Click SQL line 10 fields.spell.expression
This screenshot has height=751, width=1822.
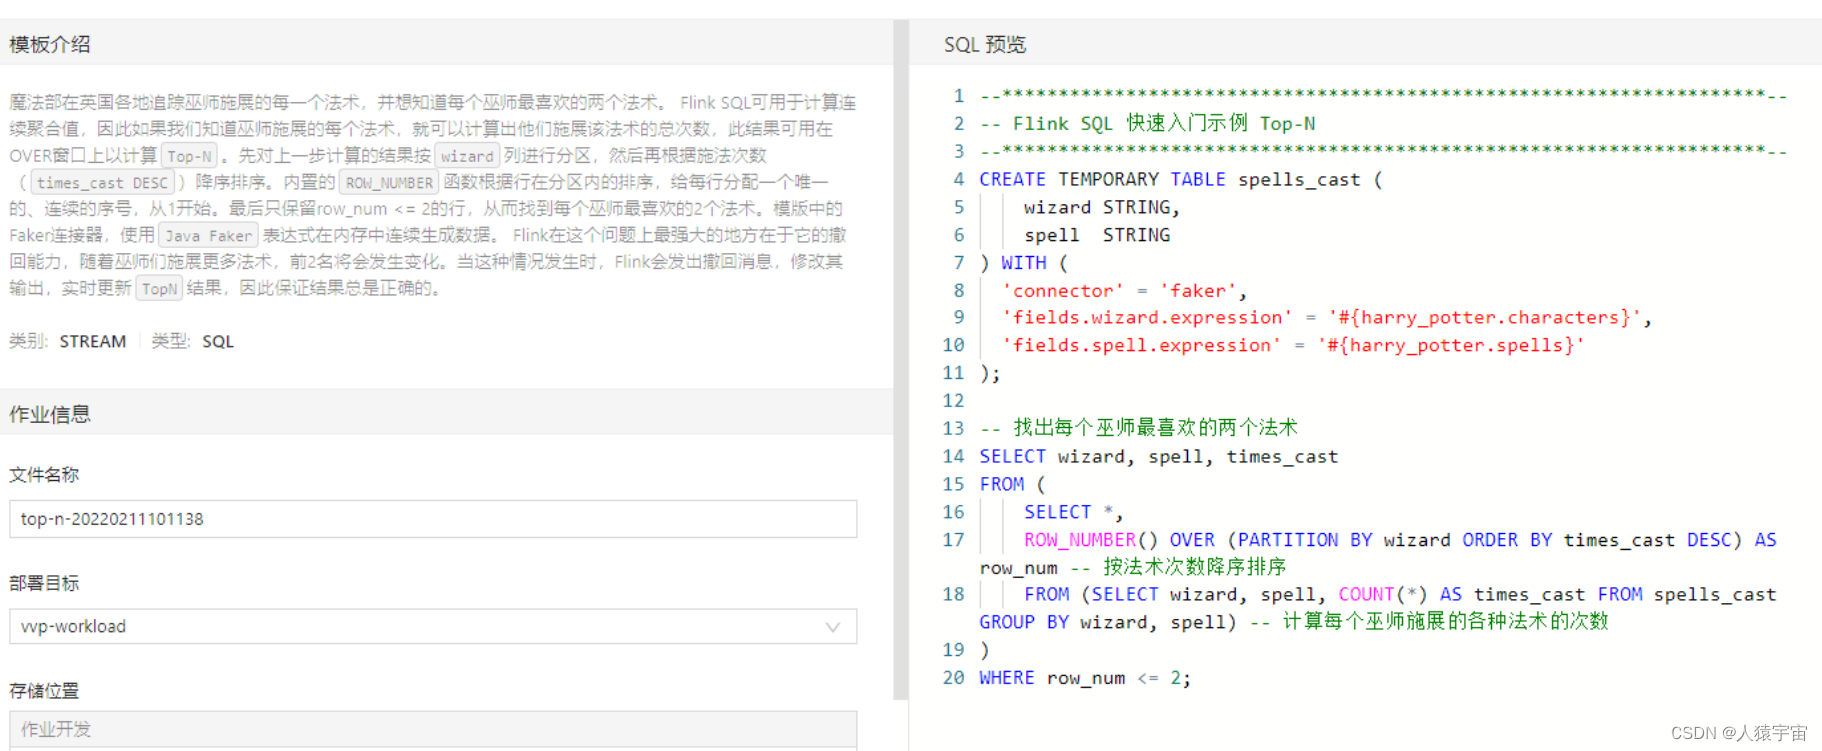pyautogui.click(x=1293, y=346)
